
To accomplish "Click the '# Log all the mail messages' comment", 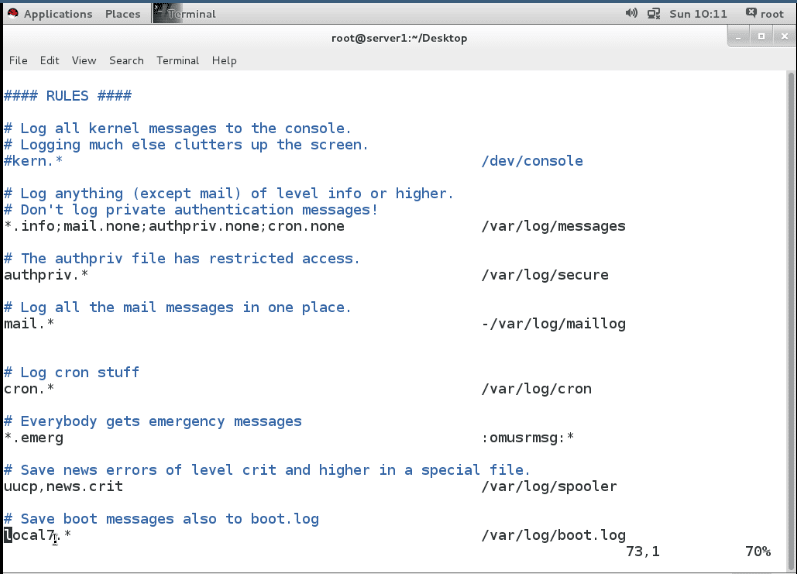I will (x=177, y=308).
